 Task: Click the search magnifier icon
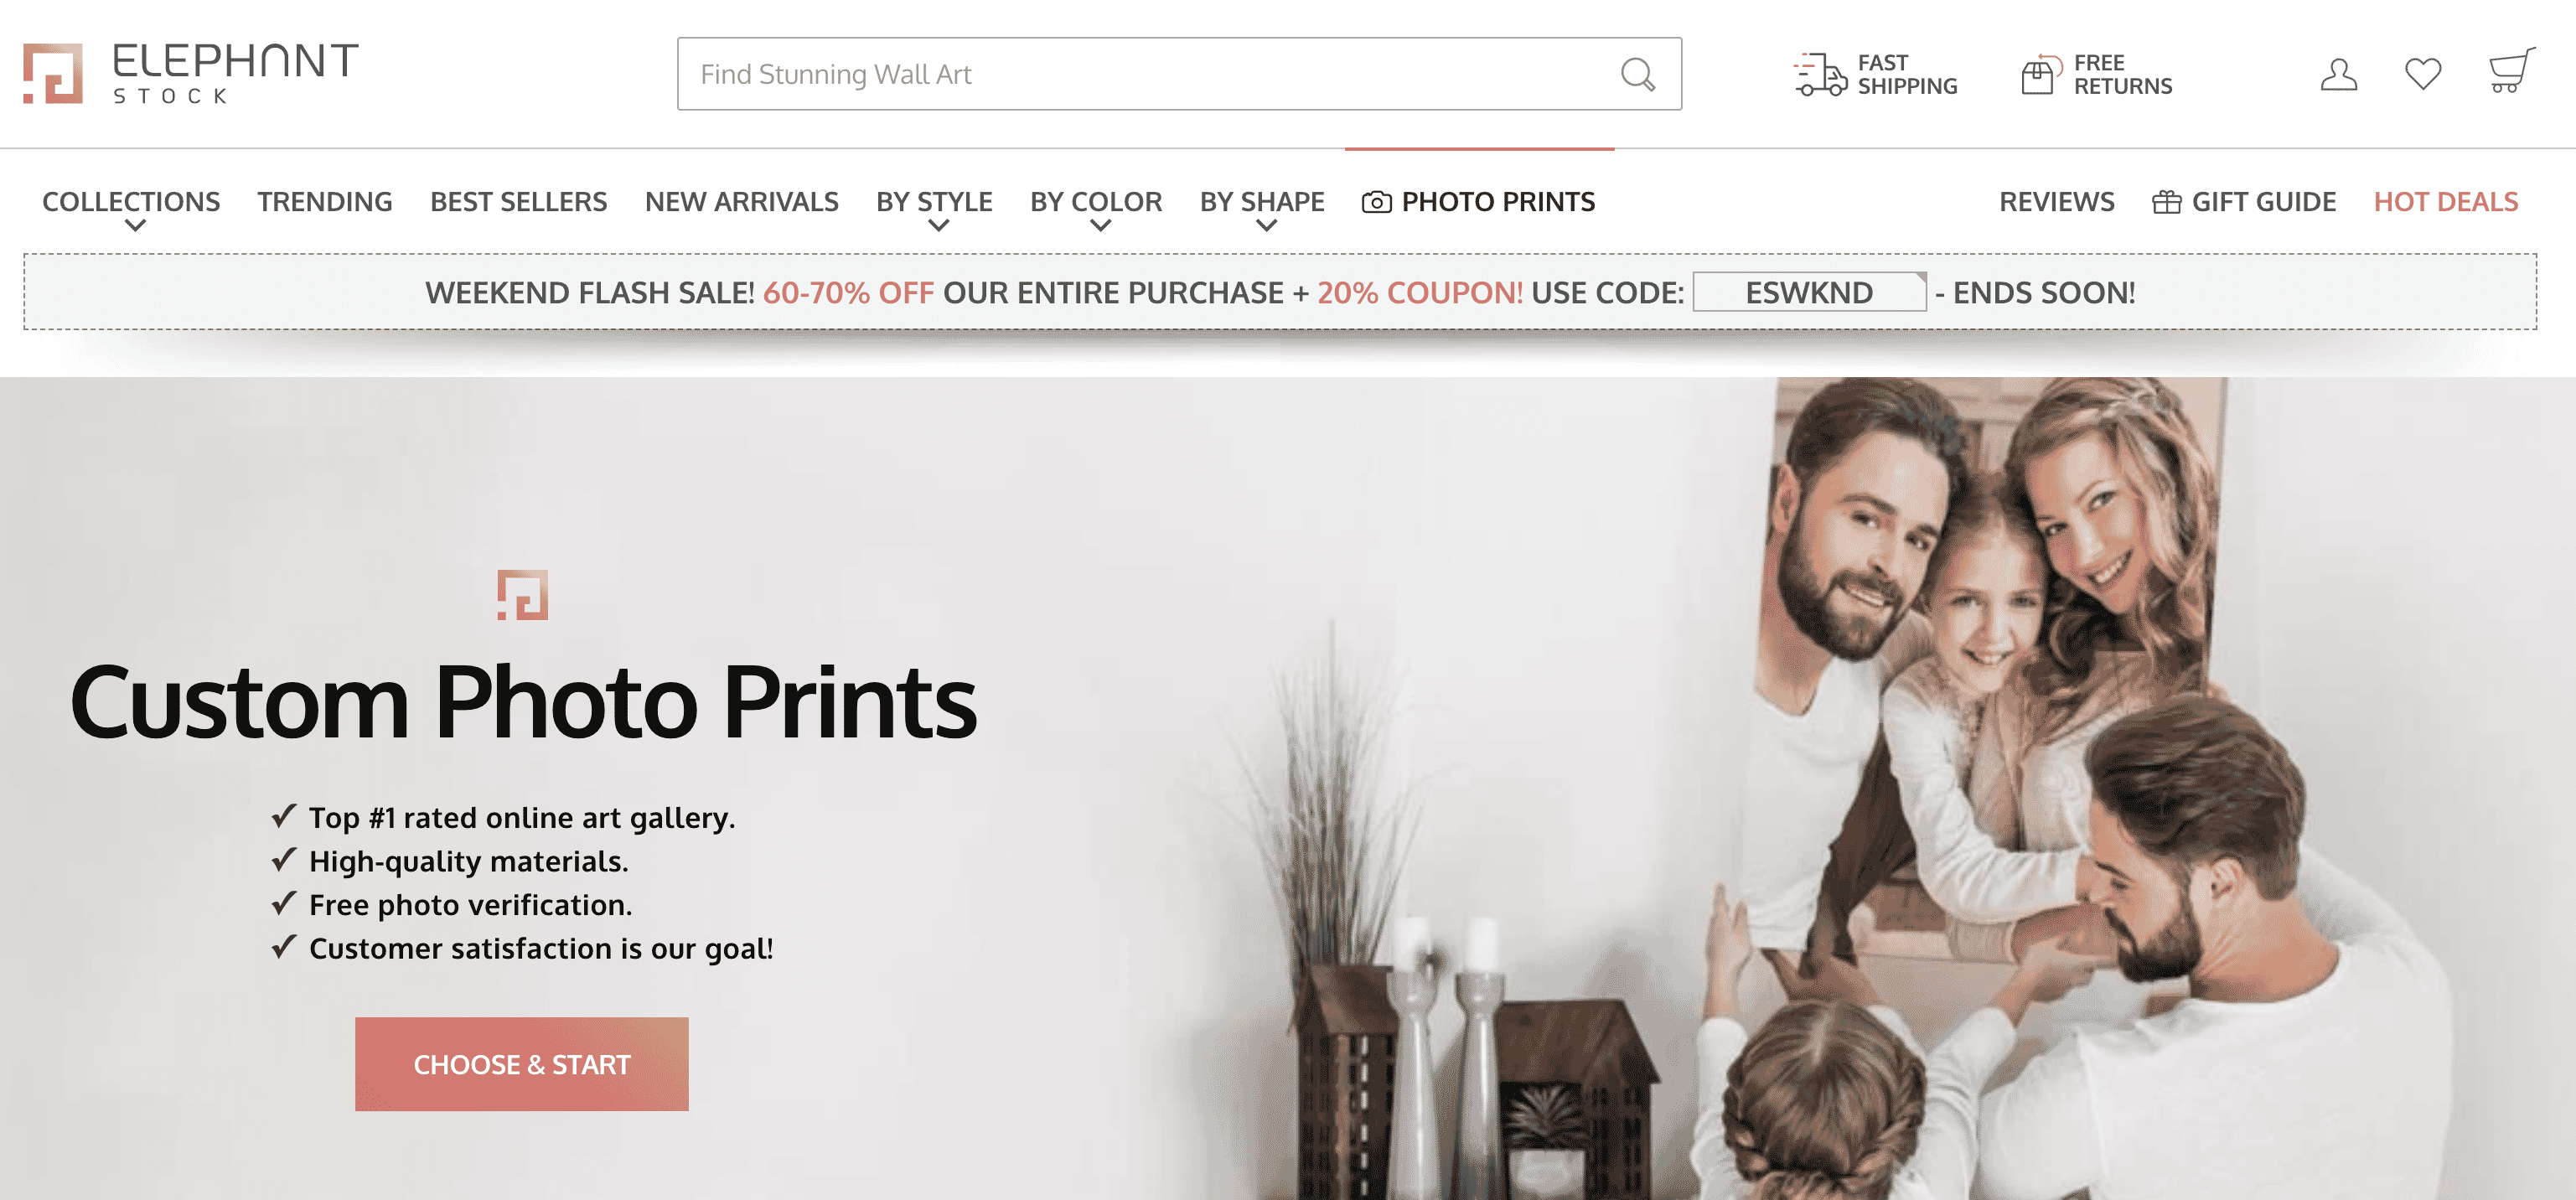point(1637,74)
